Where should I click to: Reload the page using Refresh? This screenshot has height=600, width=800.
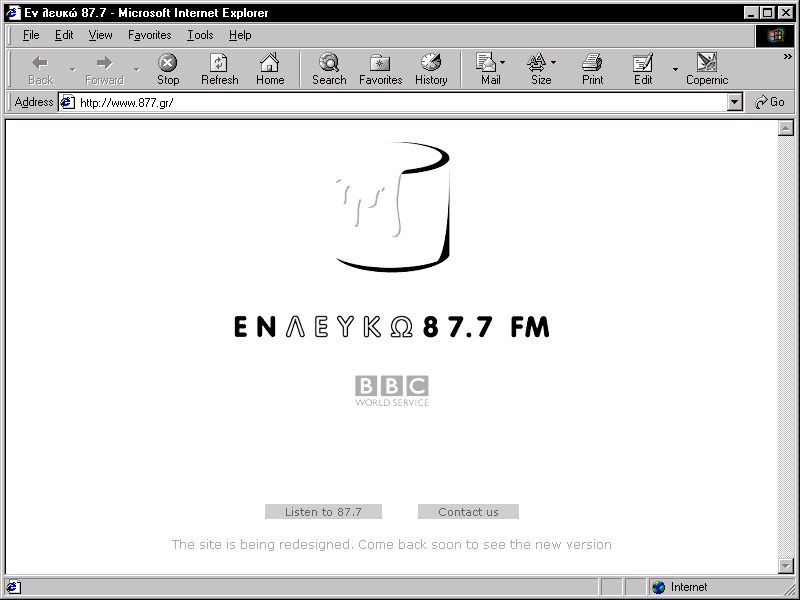tap(219, 69)
